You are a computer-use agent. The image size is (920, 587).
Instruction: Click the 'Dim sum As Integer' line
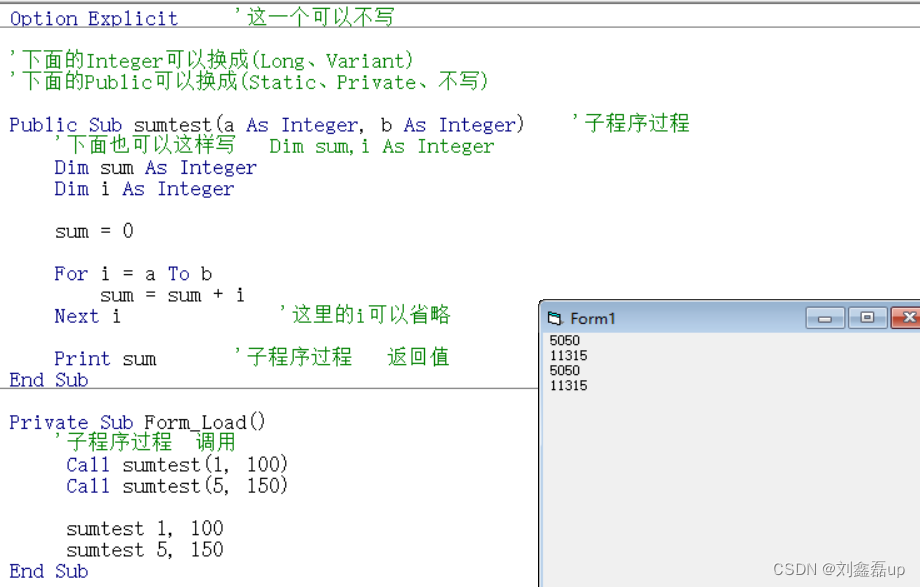coord(155,167)
